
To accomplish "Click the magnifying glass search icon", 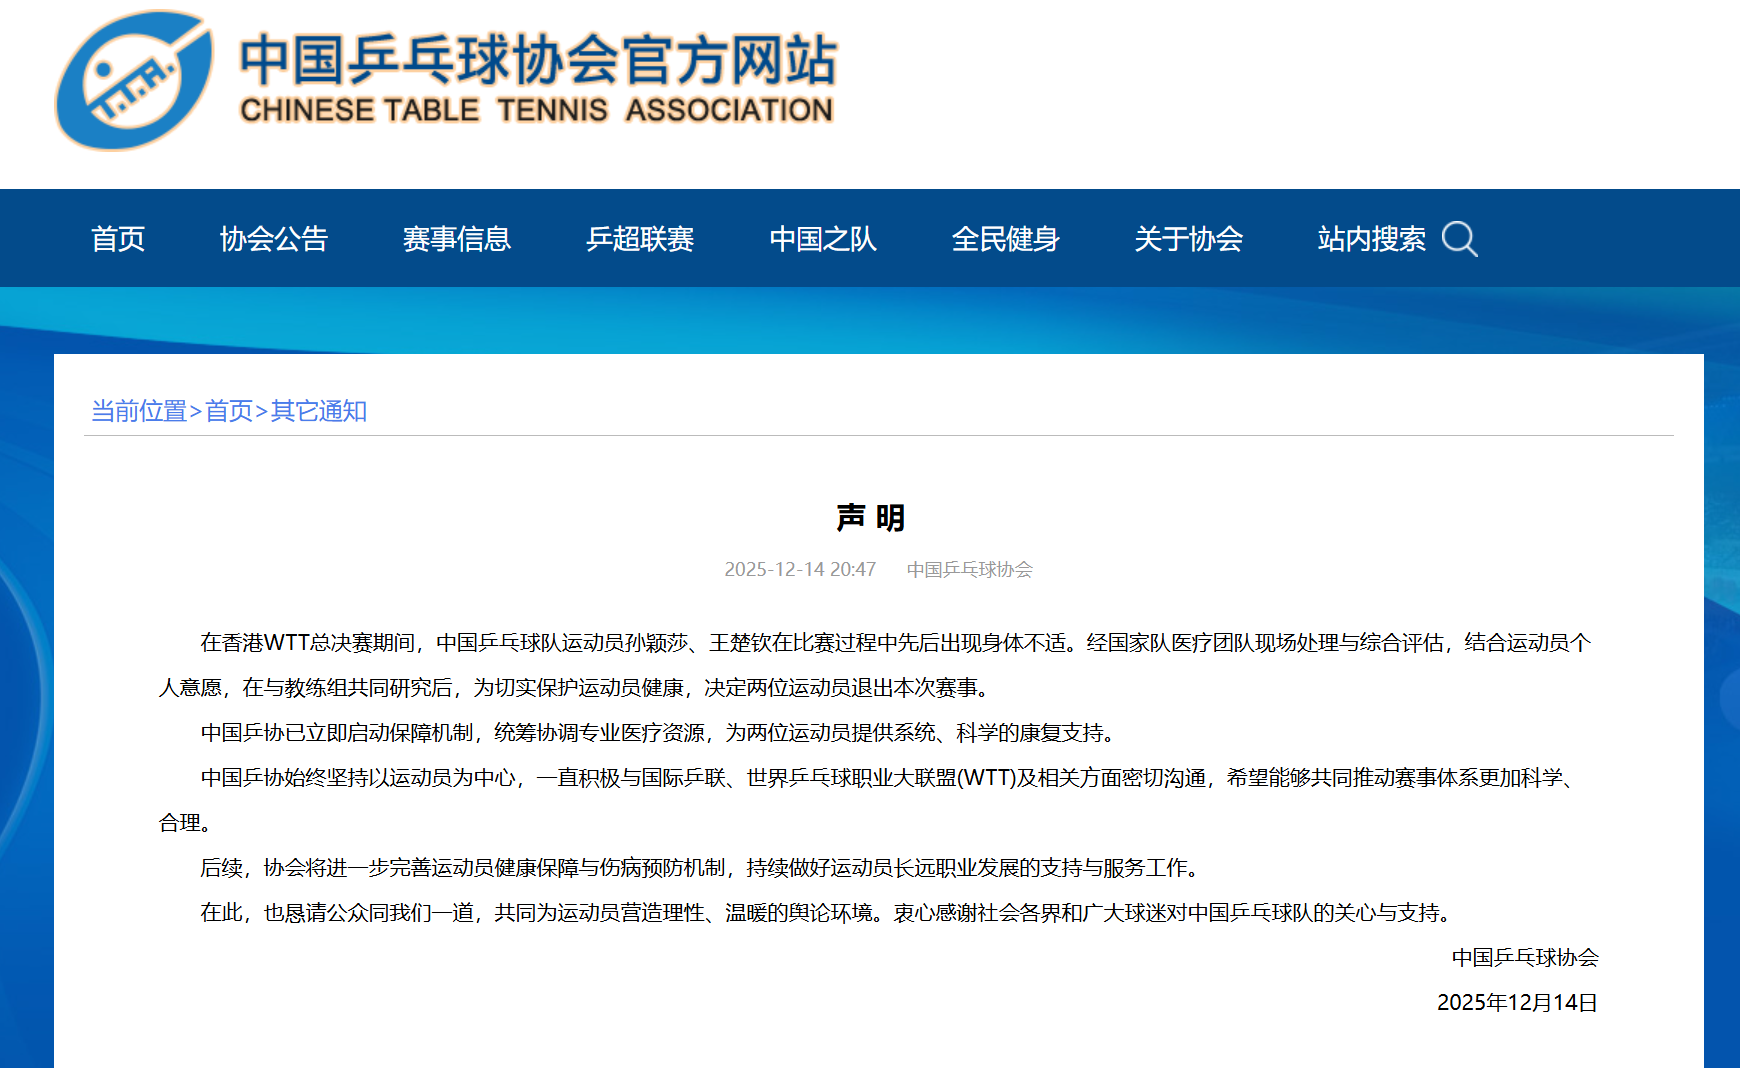I will [1459, 239].
